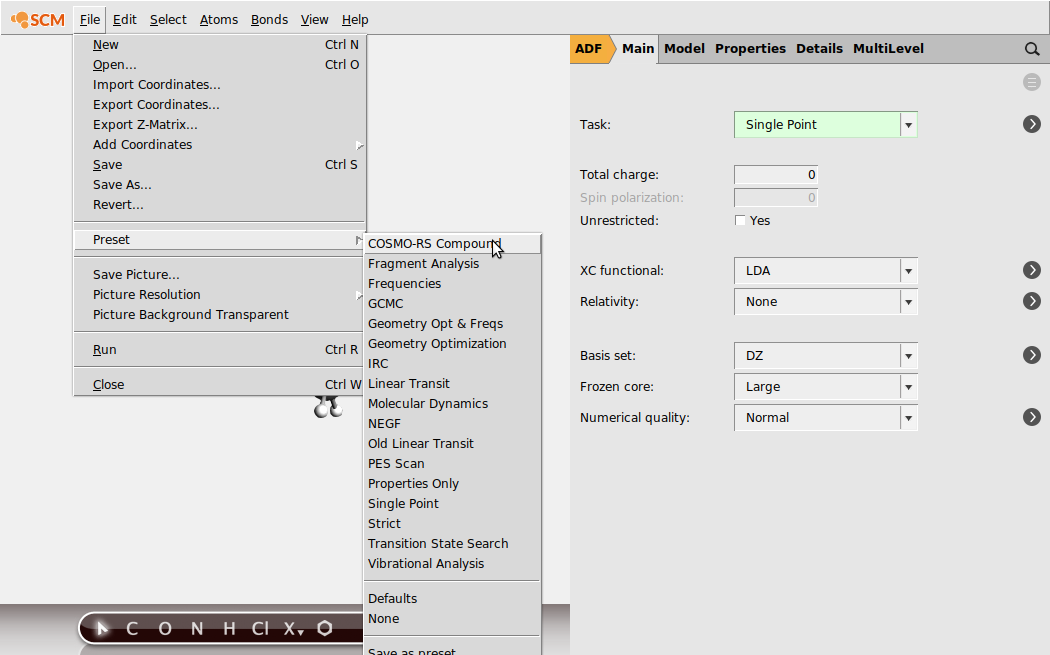This screenshot has height=655, width=1050.
Task: Select Vibrational Analysis preset
Action: click(x=452, y=564)
